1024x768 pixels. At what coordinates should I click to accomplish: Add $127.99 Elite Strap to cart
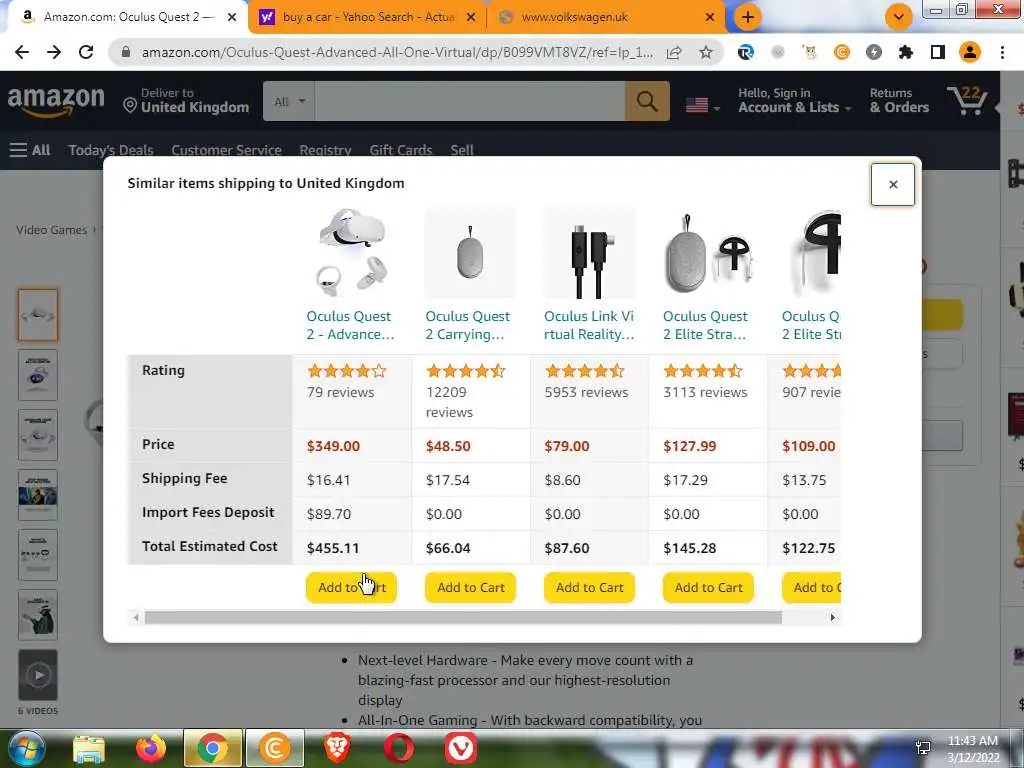pyautogui.click(x=708, y=587)
